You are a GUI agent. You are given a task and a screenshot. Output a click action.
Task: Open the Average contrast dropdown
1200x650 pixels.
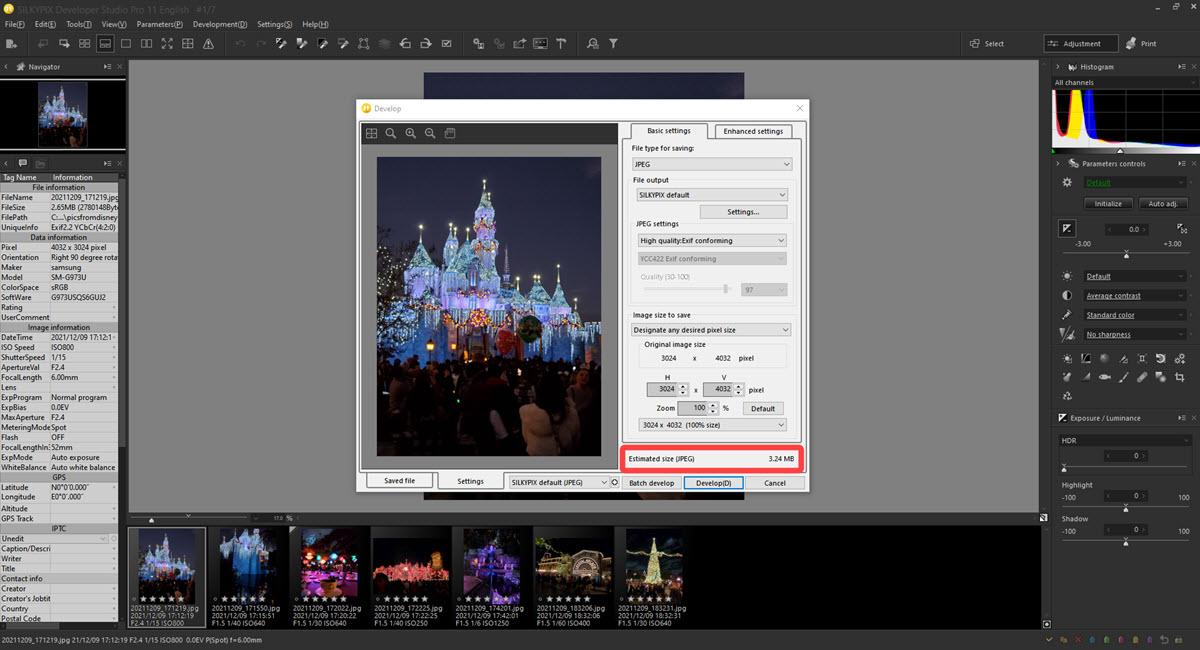(x=1136, y=296)
